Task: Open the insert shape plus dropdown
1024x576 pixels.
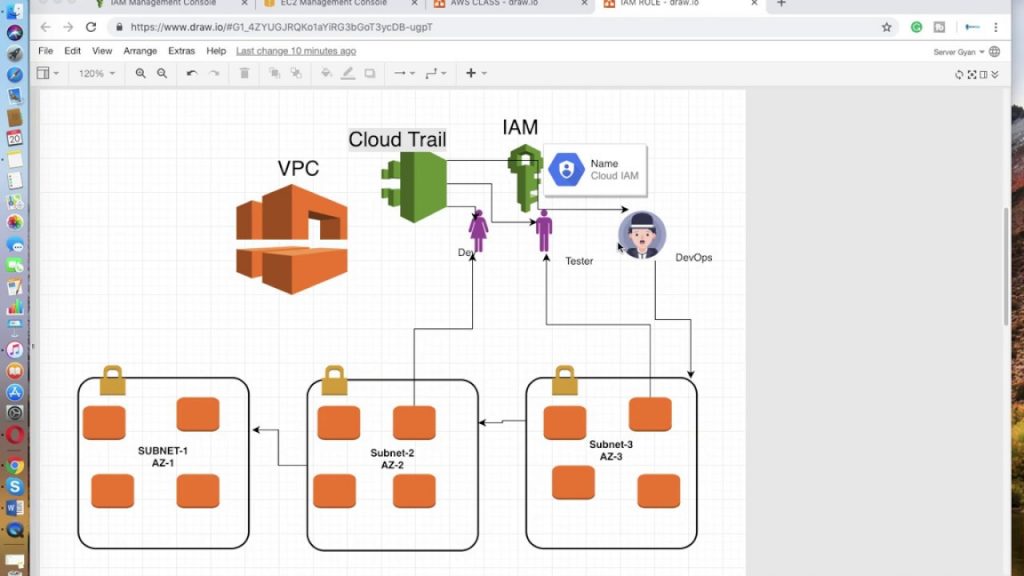Action: coord(472,73)
